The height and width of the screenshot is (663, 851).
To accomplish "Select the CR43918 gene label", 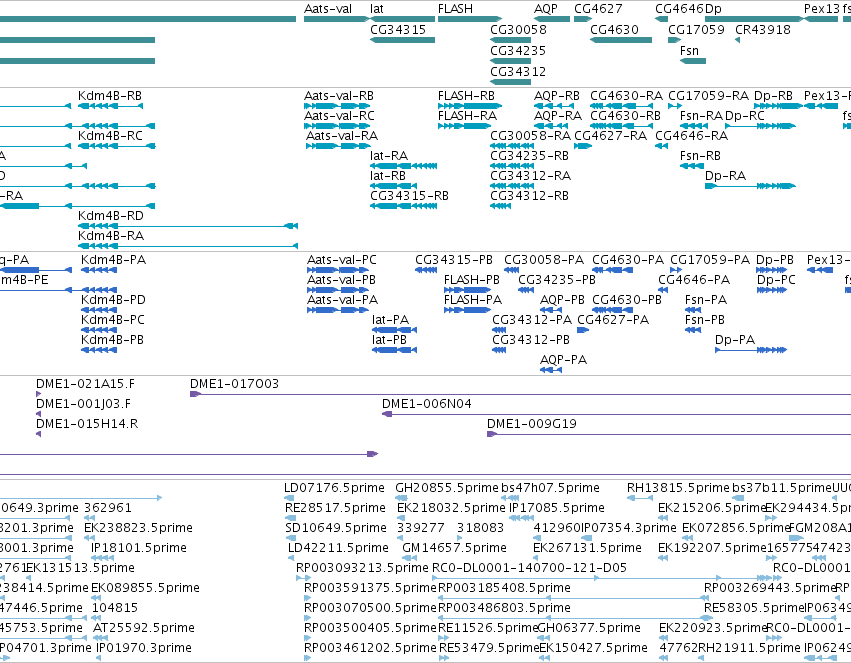I will coord(763,29).
